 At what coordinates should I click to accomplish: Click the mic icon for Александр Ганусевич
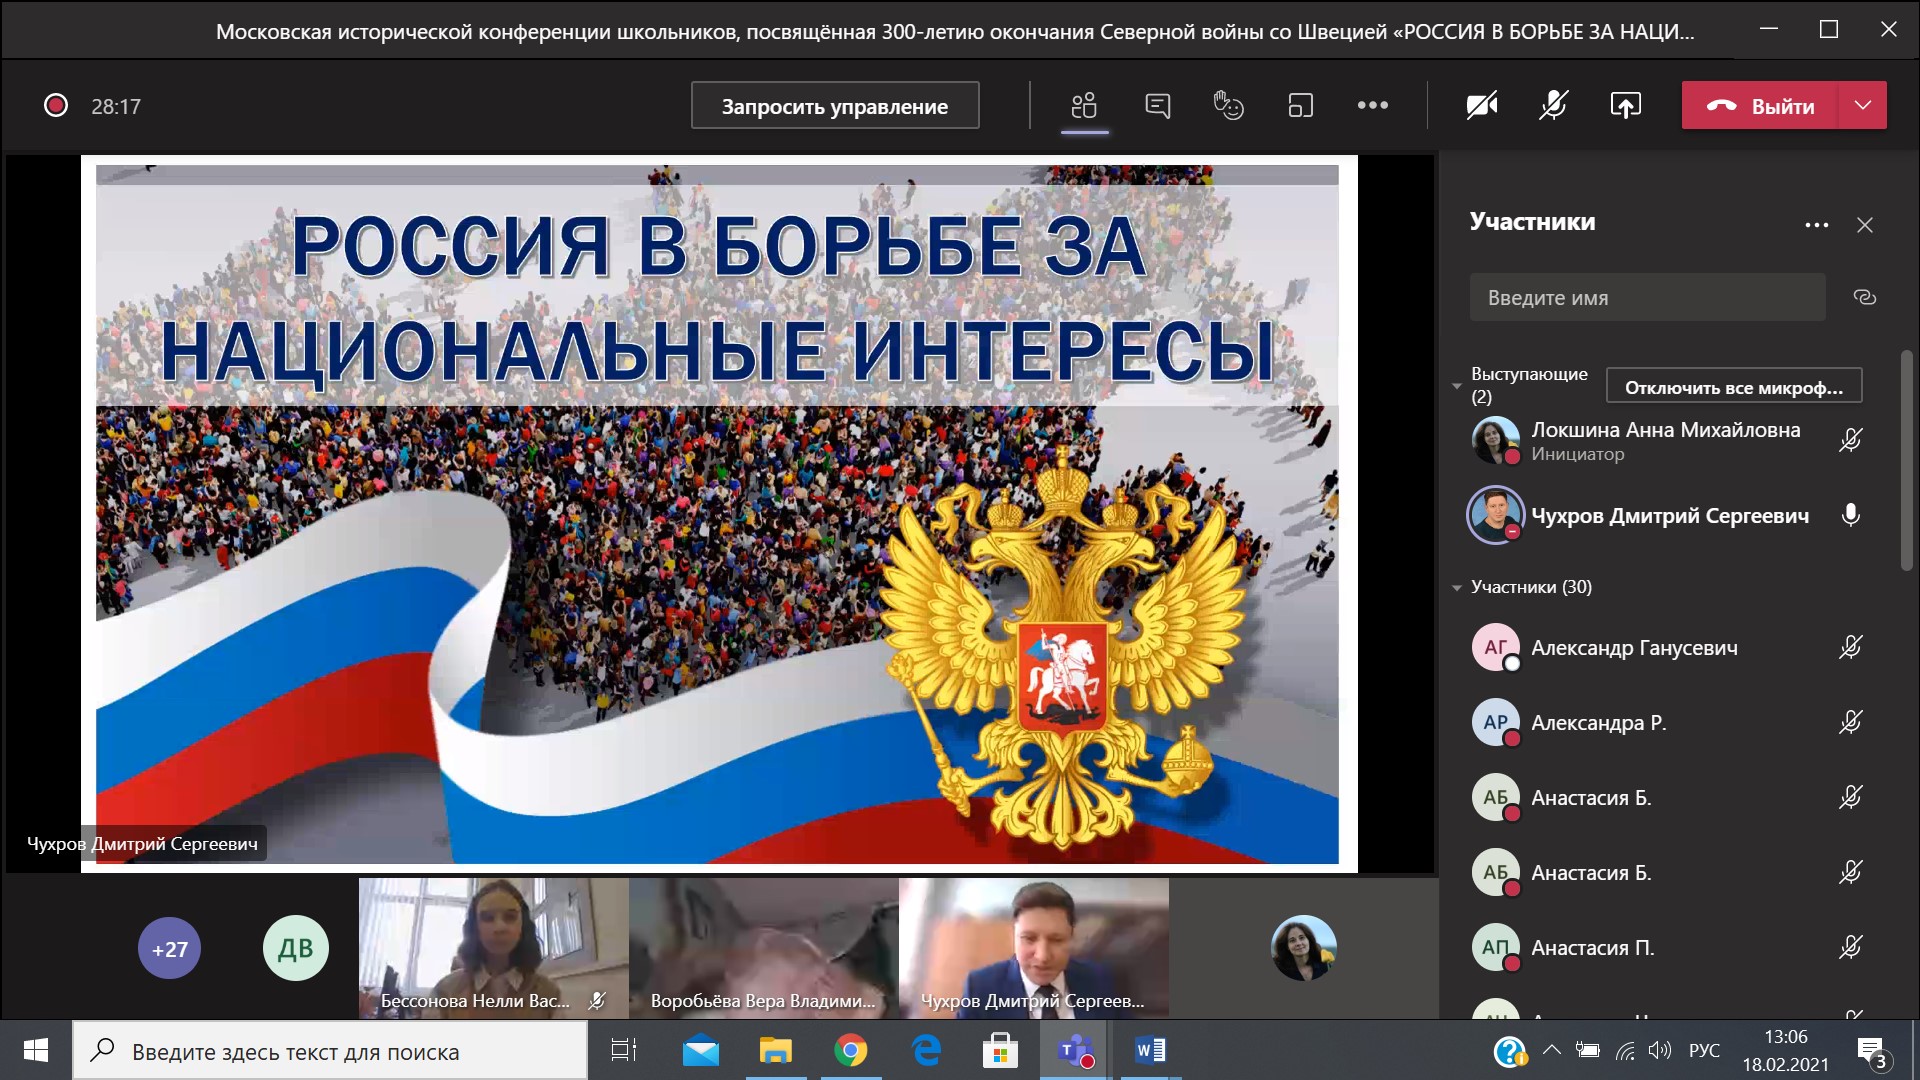tap(1851, 647)
